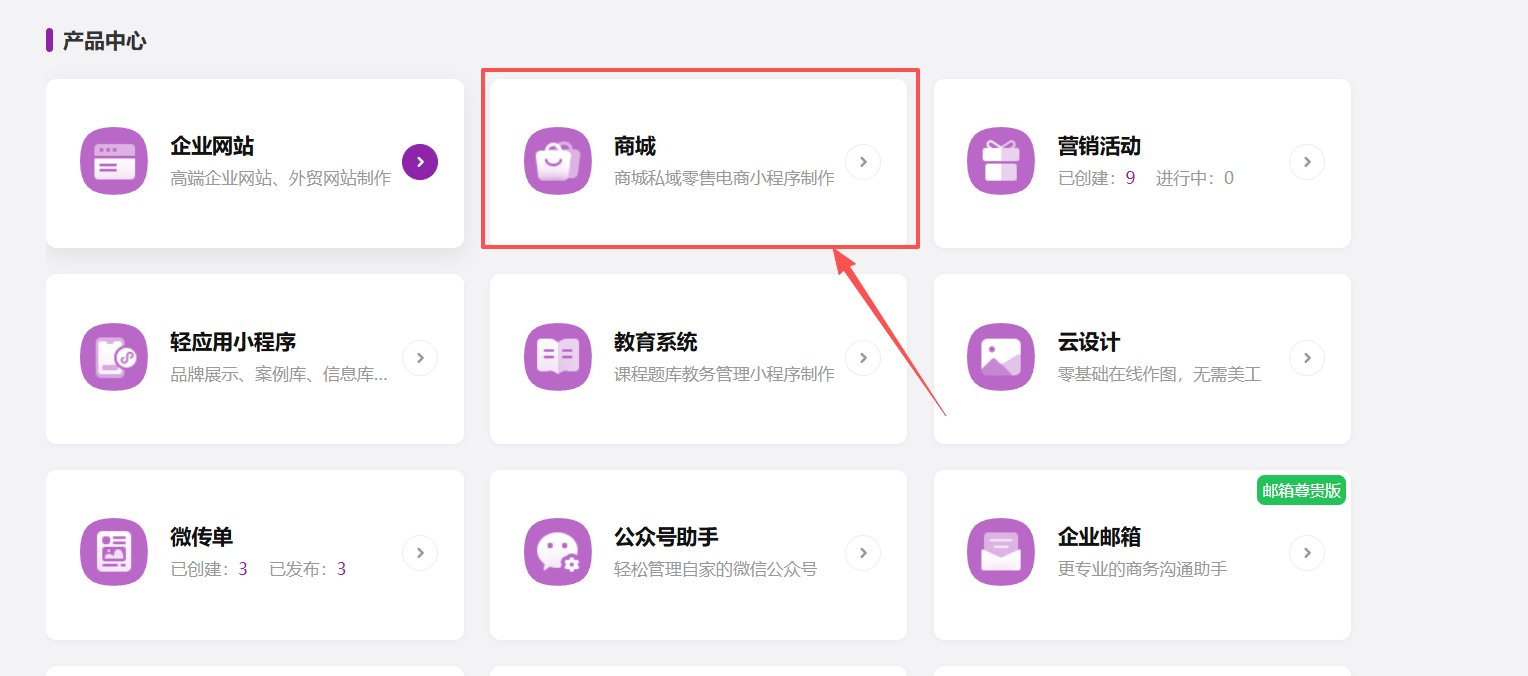Open the 企业邮箱 title link
Viewport: 1528px width, 676px height.
(x=1099, y=537)
